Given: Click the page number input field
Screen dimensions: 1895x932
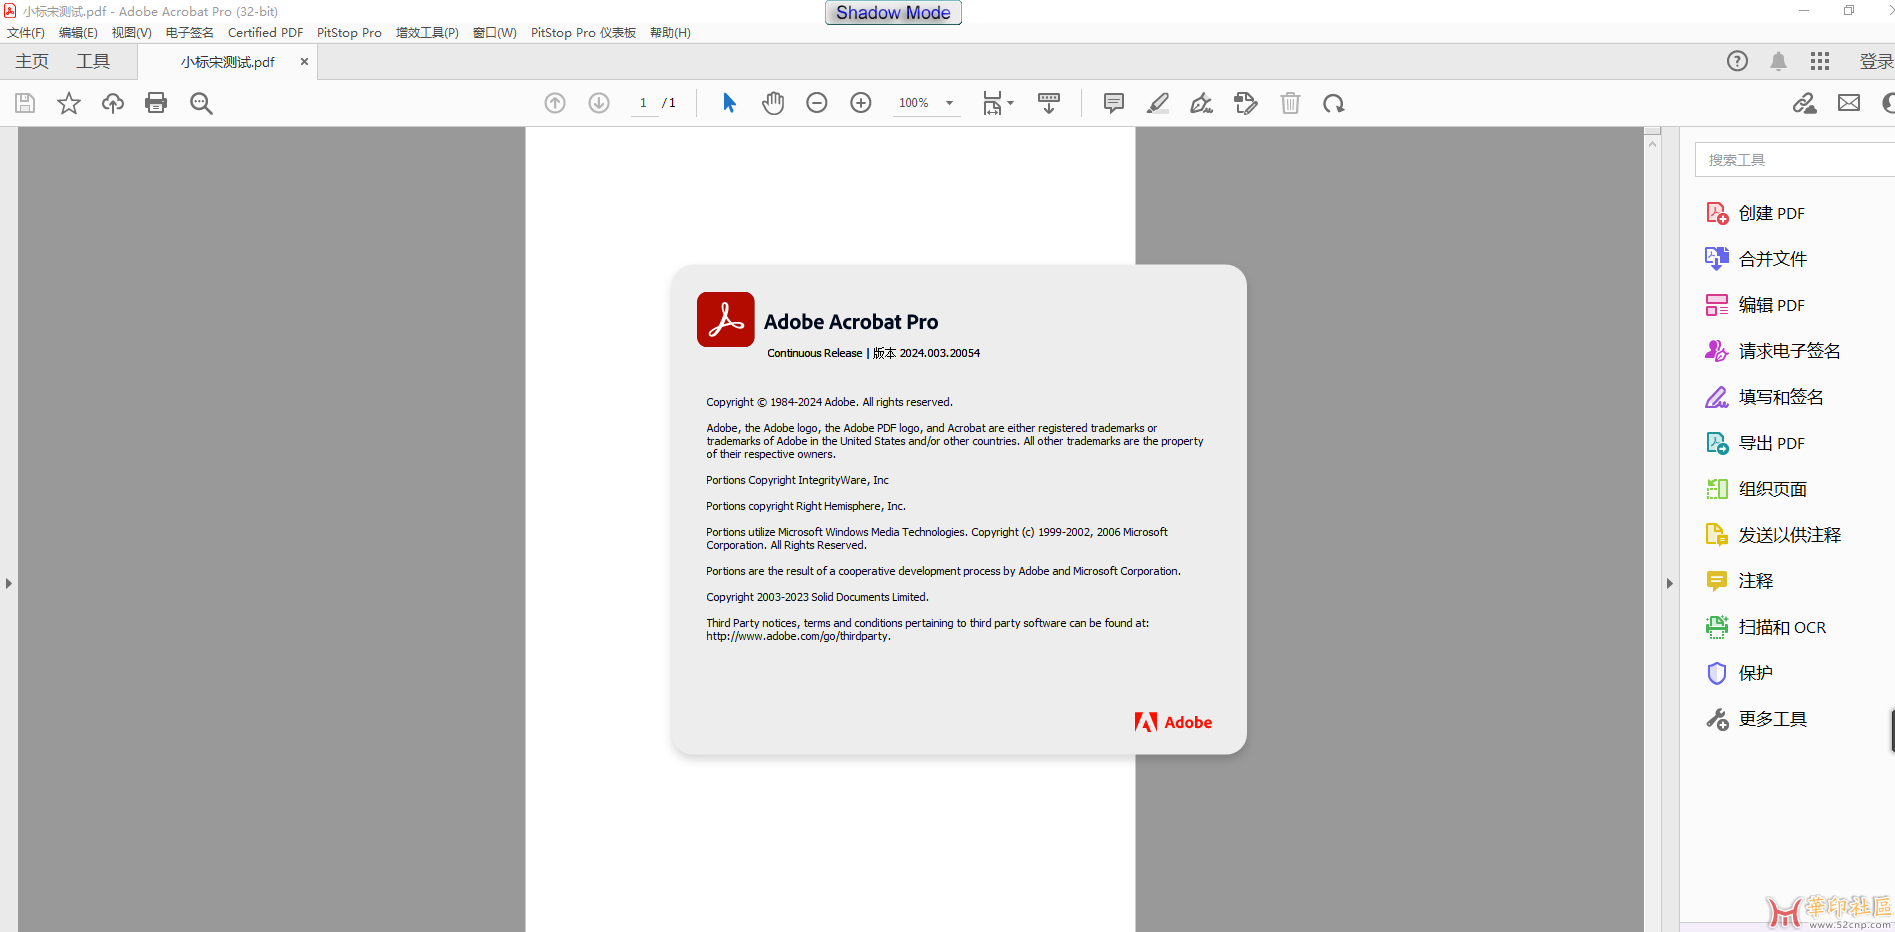Looking at the screenshot, I should [644, 103].
